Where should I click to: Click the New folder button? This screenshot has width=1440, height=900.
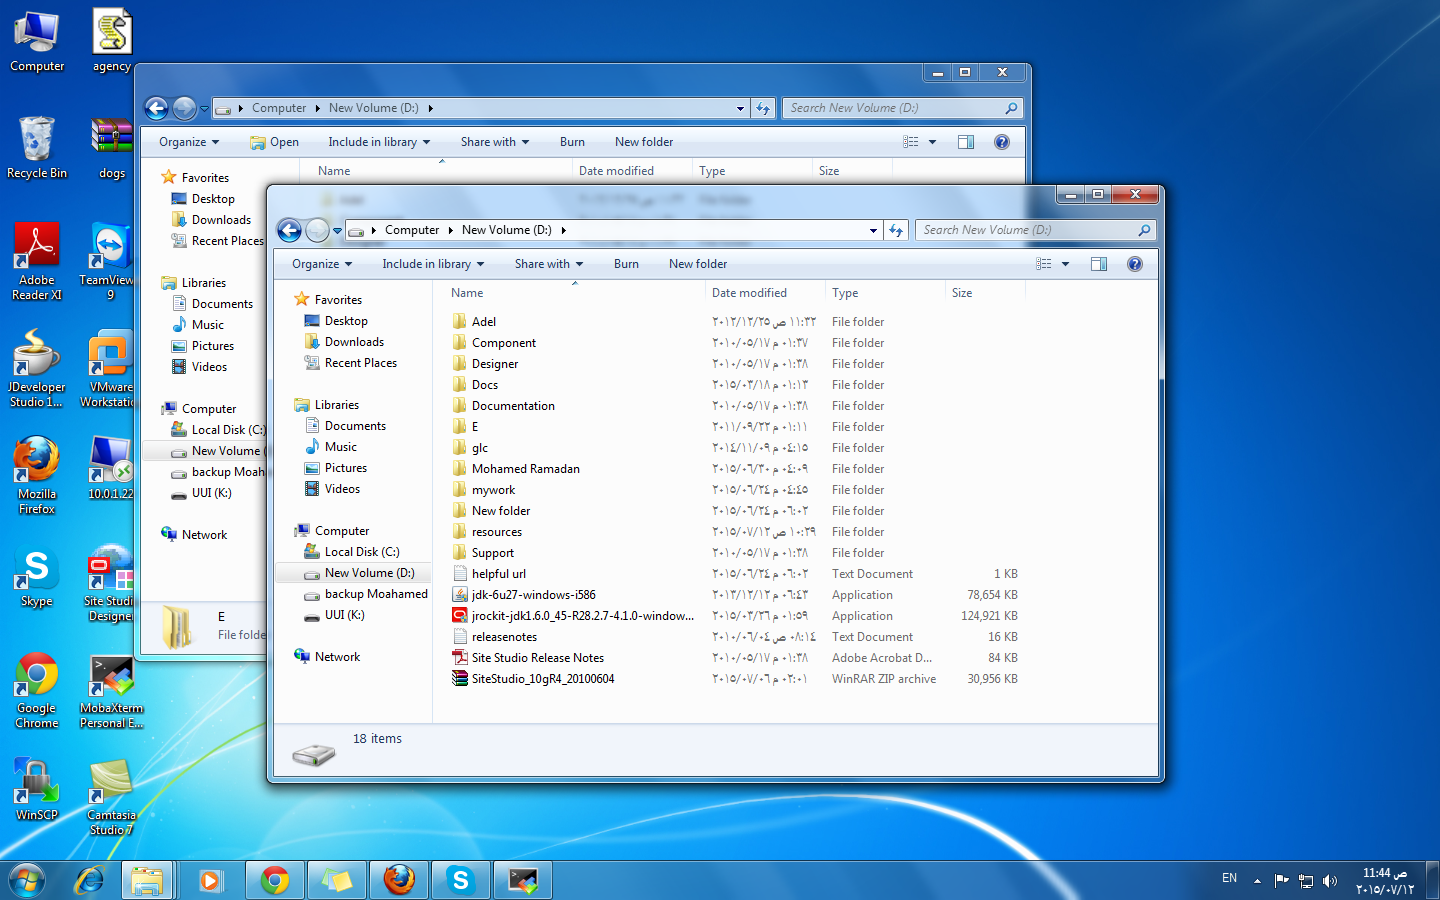(697, 263)
